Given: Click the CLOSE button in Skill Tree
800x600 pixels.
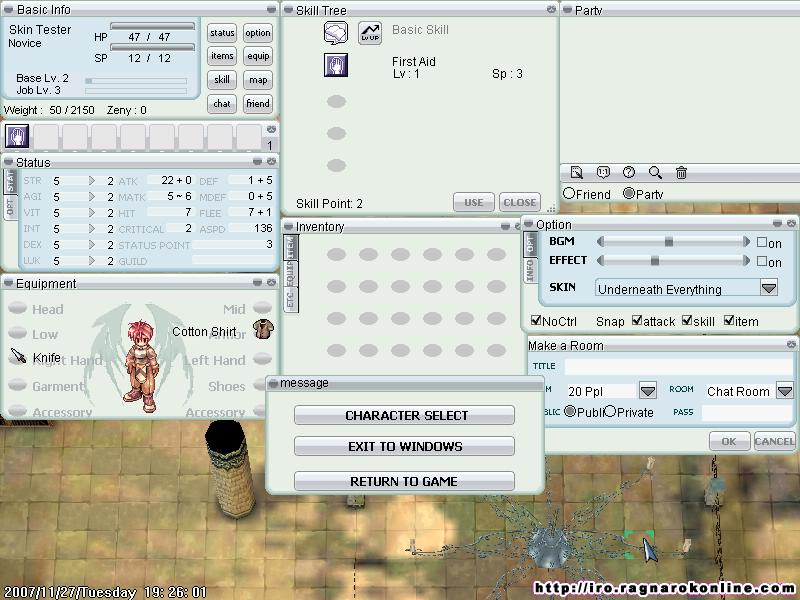Looking at the screenshot, I should pos(519,202).
